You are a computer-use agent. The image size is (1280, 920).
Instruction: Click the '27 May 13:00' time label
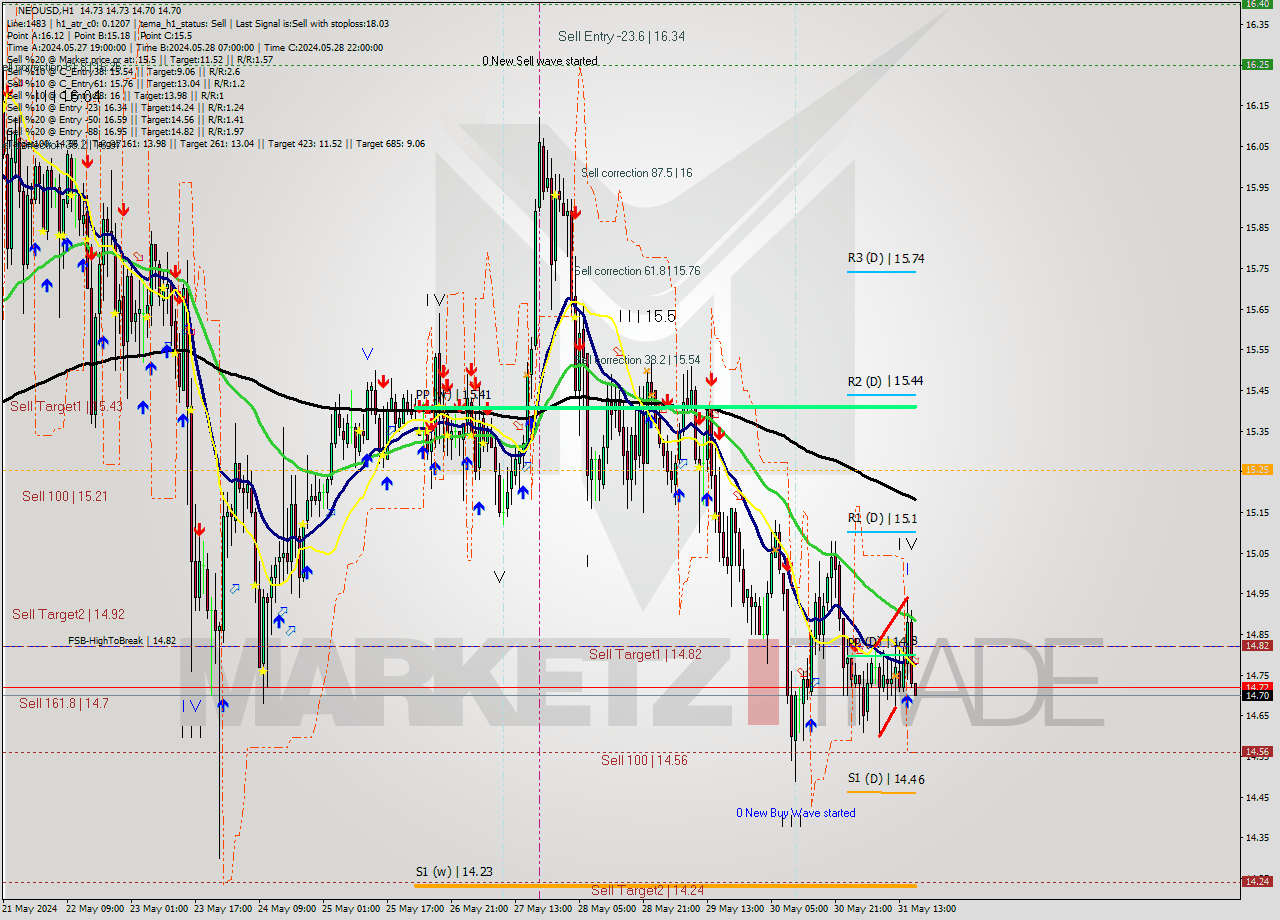click(543, 908)
